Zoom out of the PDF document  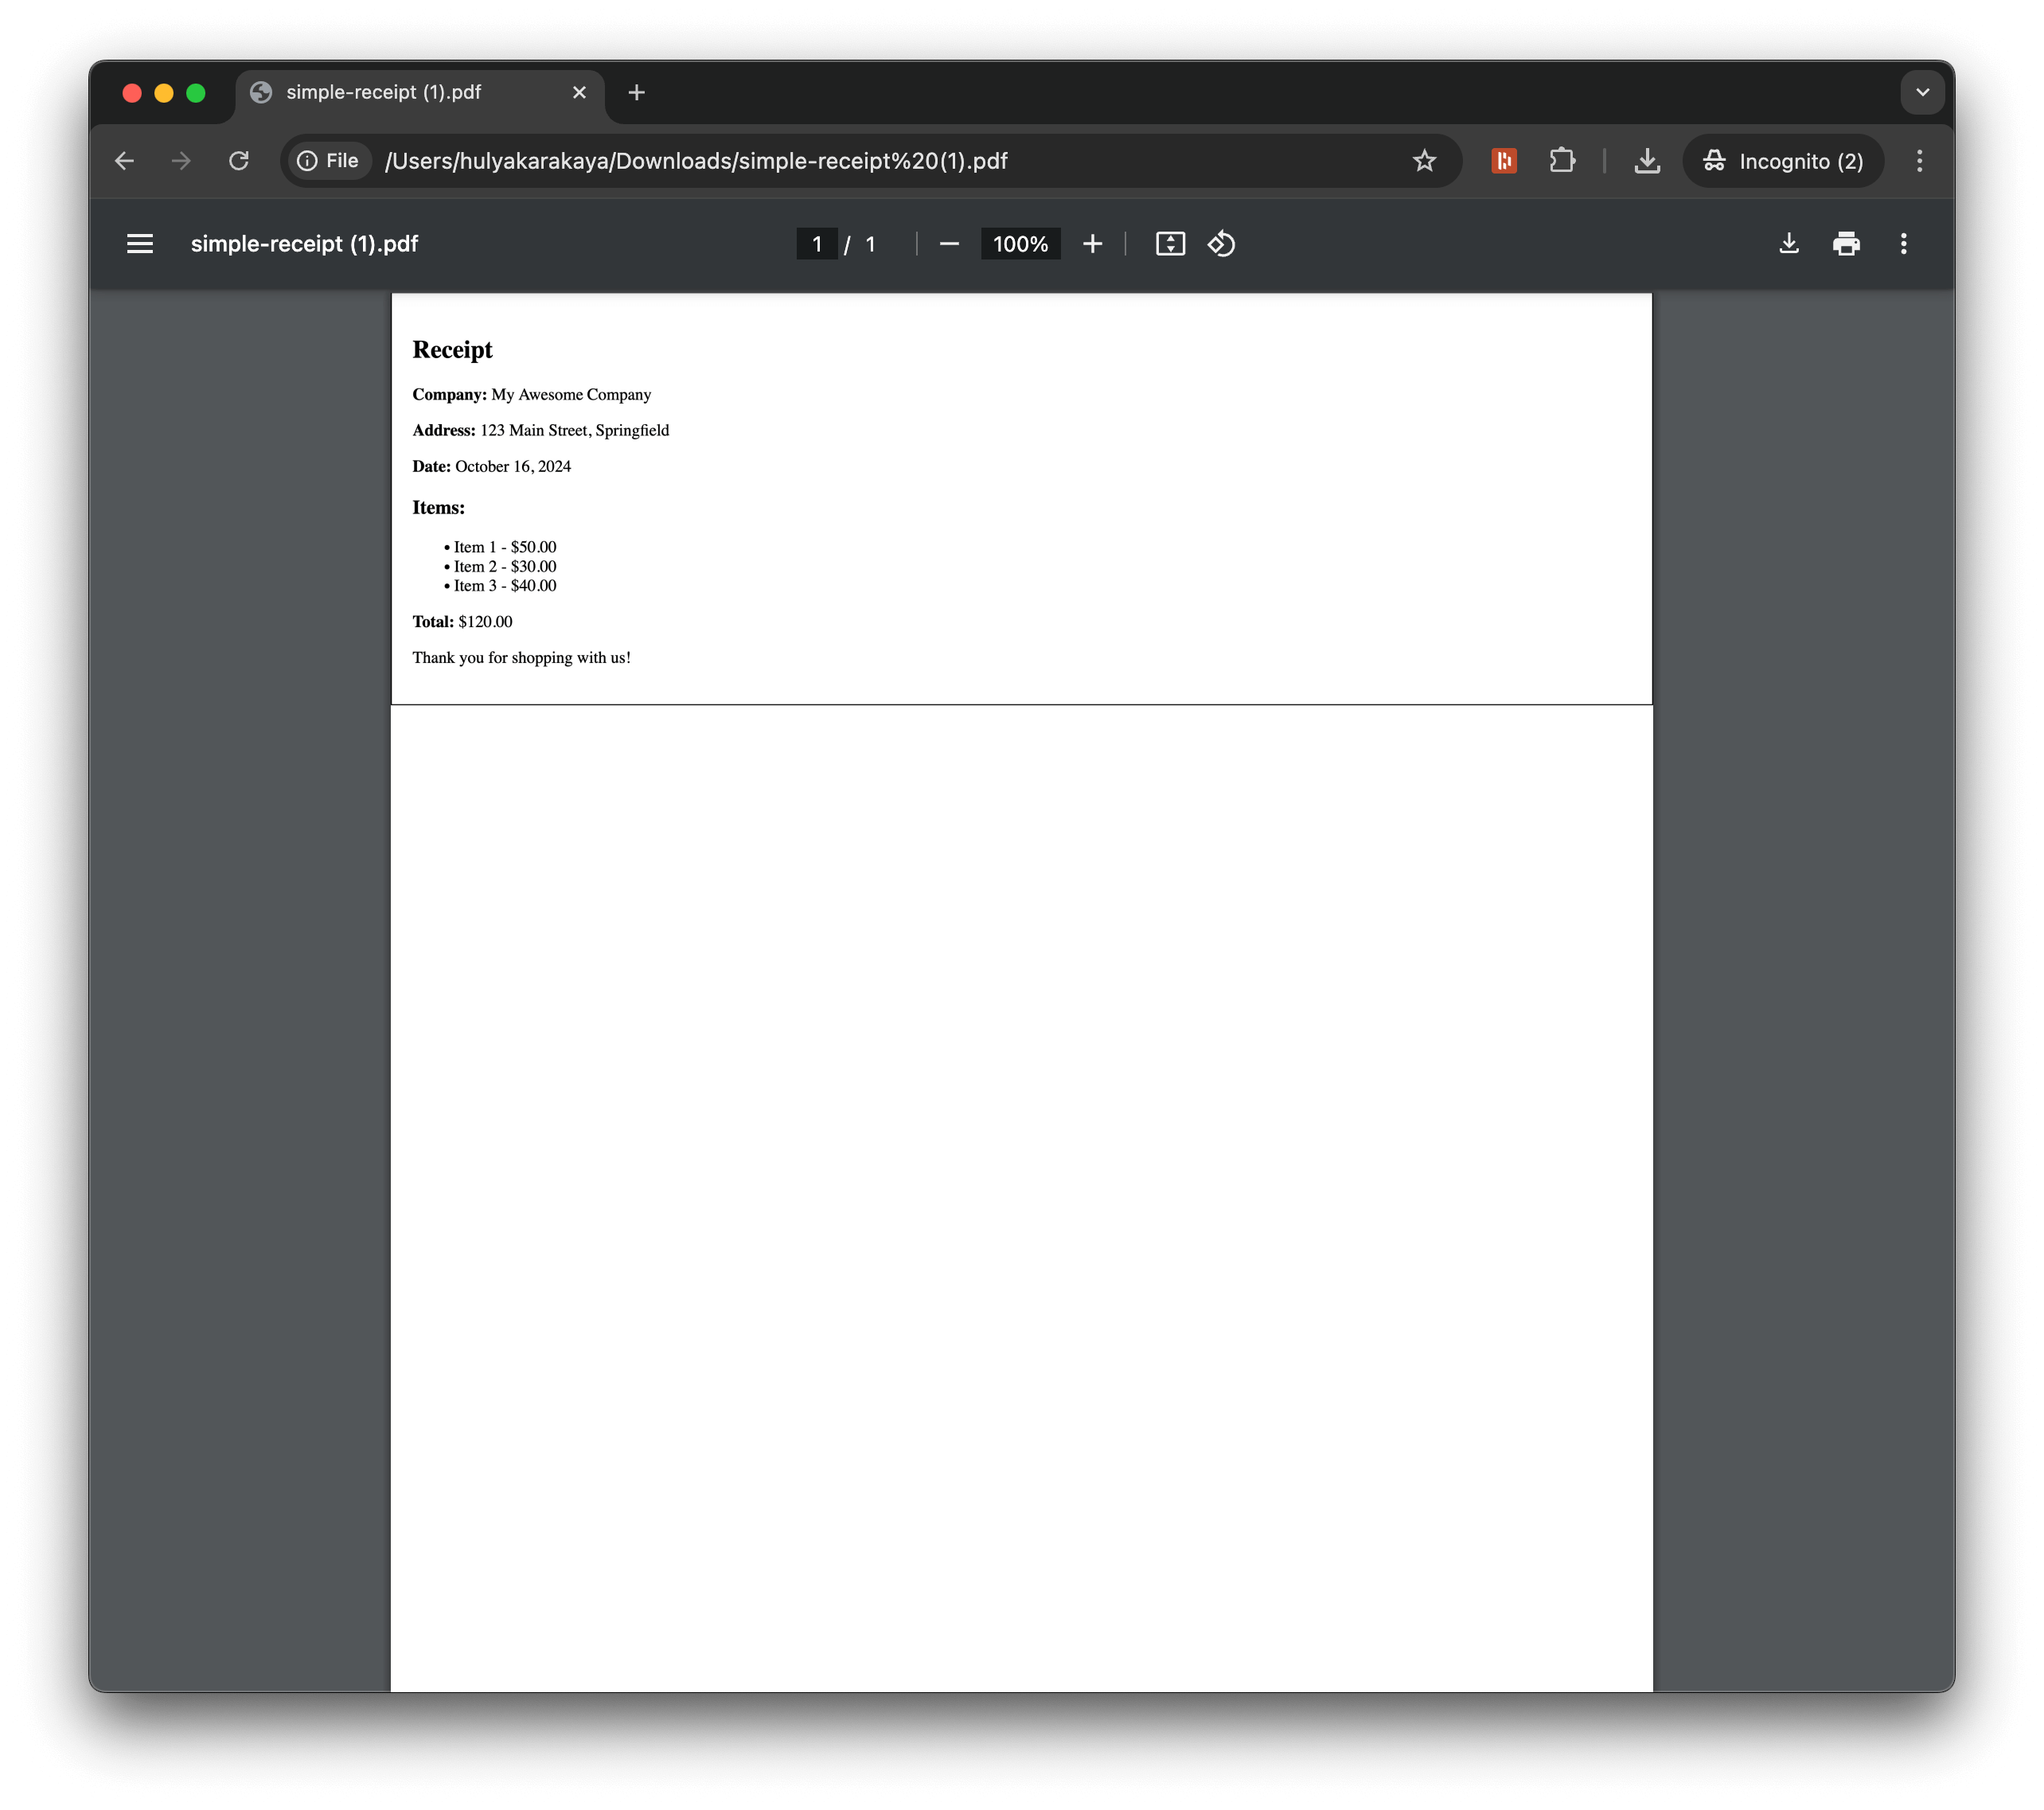[x=947, y=243]
